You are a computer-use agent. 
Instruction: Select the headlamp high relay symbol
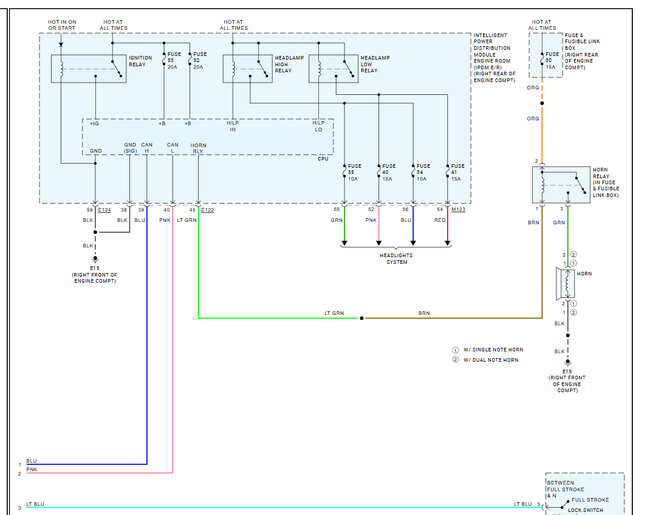tap(247, 68)
